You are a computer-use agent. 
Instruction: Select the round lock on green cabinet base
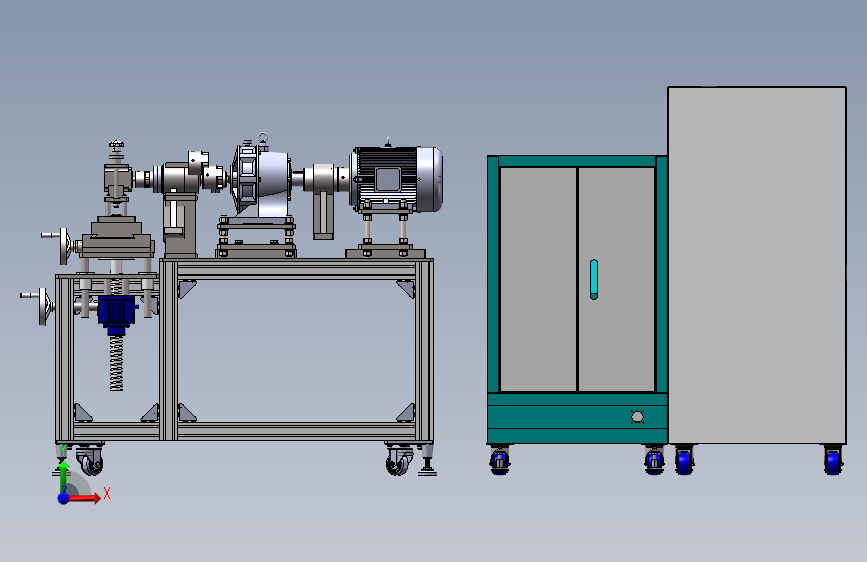(637, 417)
